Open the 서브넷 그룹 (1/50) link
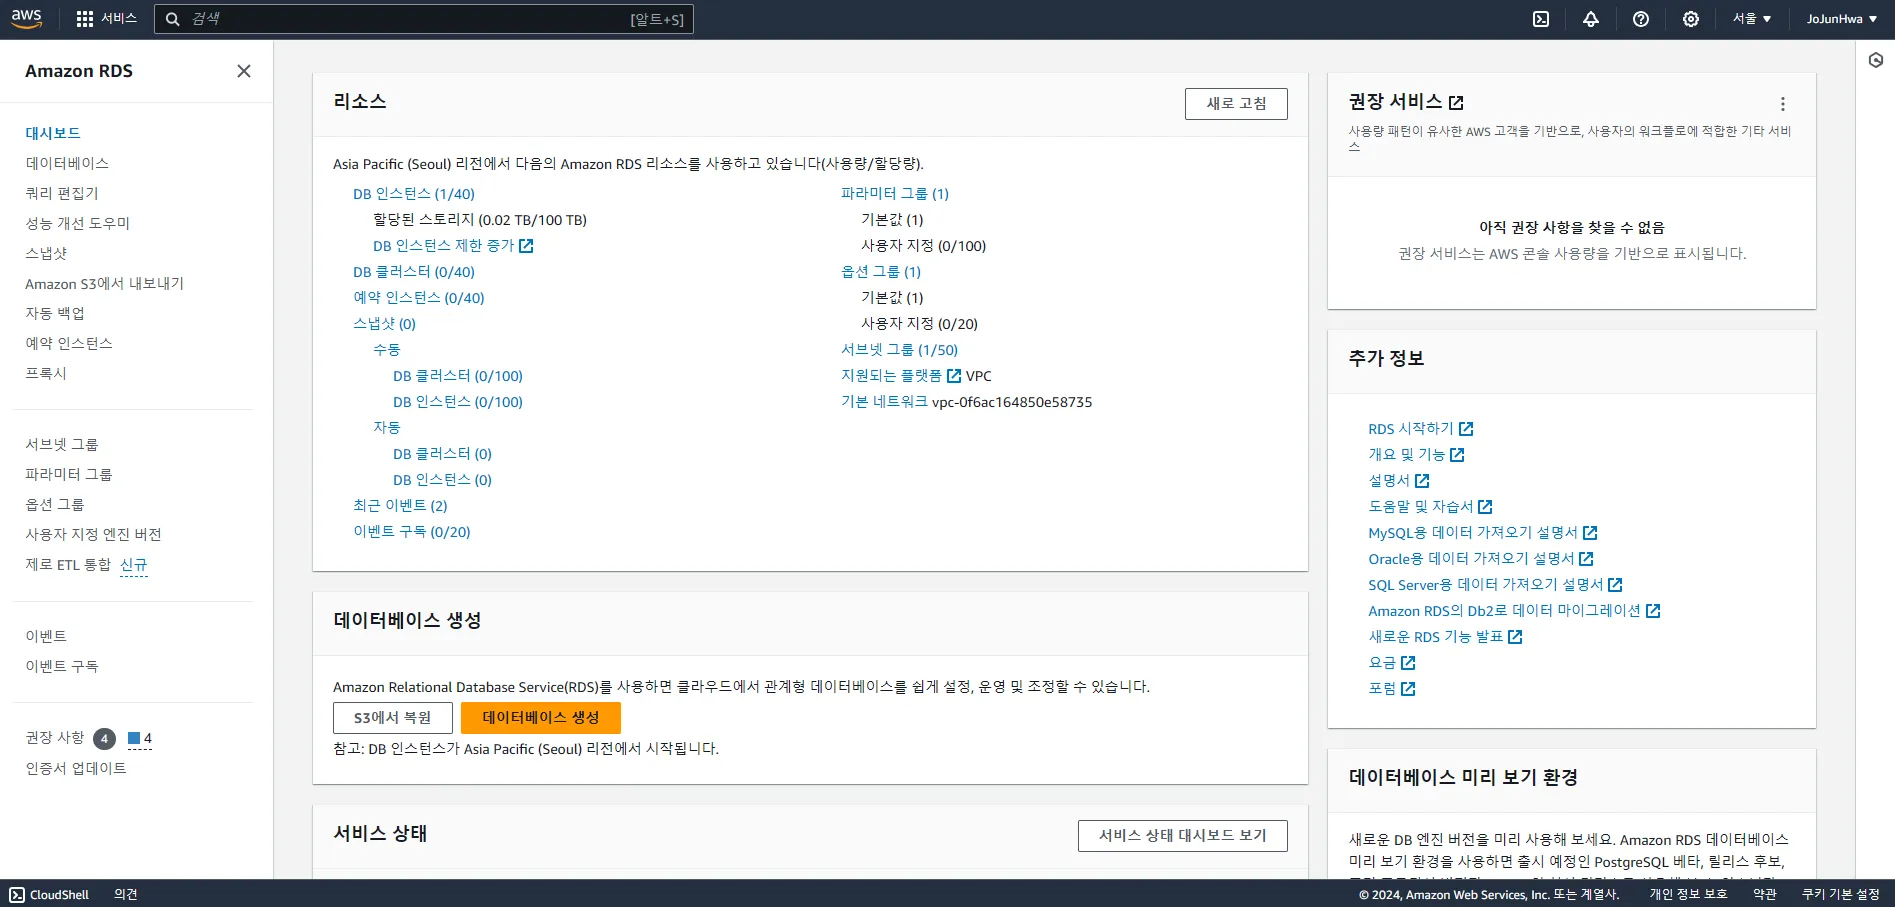The width and height of the screenshot is (1895, 907). click(900, 350)
